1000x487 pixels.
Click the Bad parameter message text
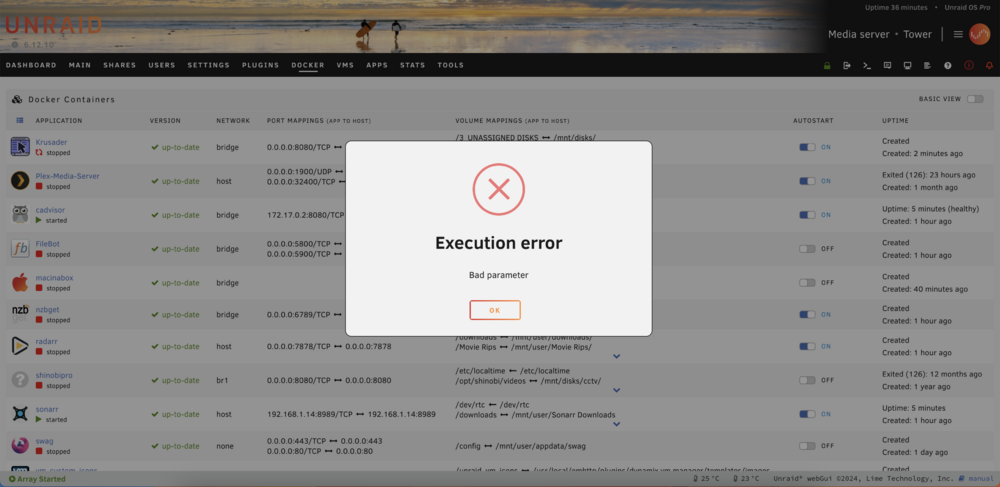point(499,275)
